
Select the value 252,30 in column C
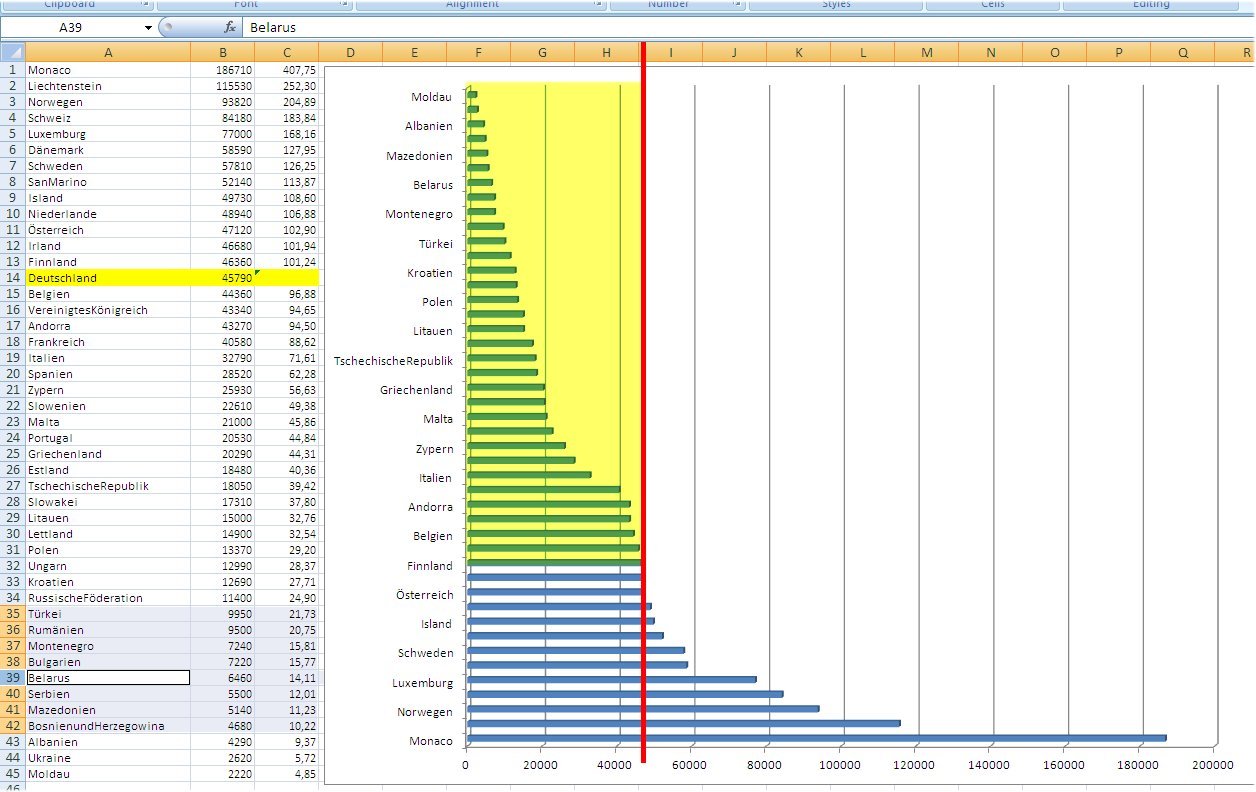pyautogui.click(x=286, y=86)
